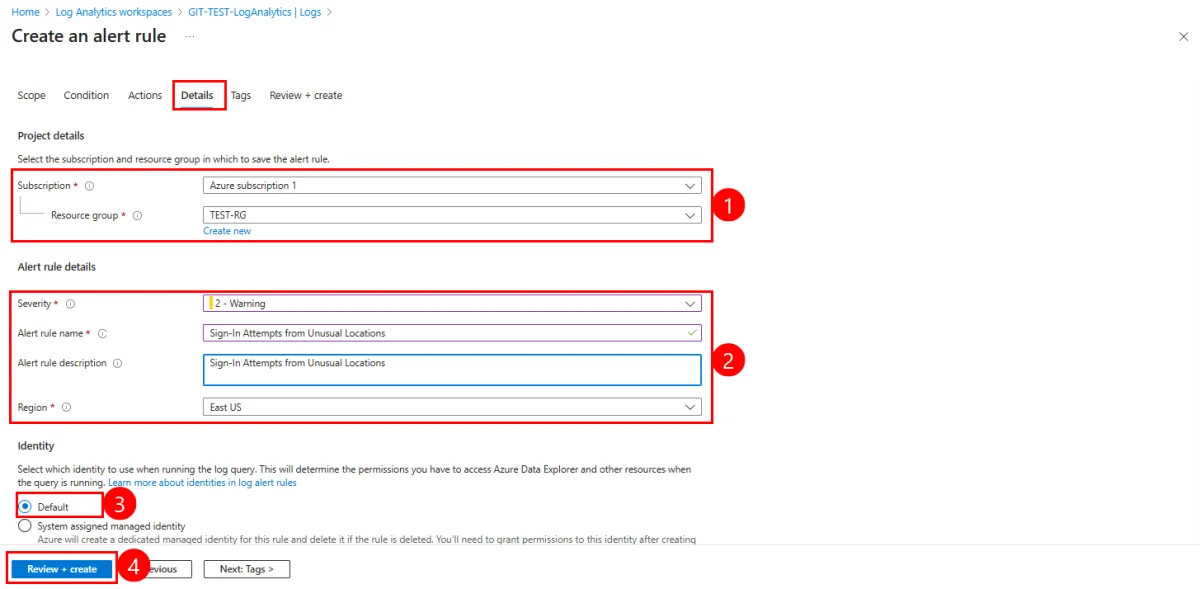The width and height of the screenshot is (1200, 589).
Task: Click the Severity info icon
Action: pos(70,304)
